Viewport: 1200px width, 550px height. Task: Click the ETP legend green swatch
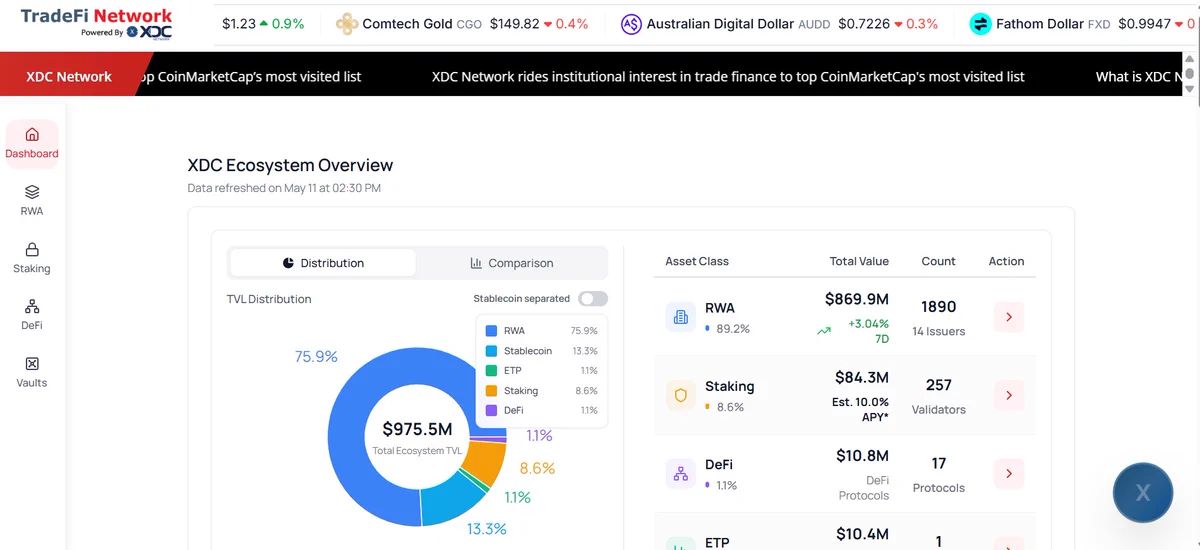pos(491,371)
